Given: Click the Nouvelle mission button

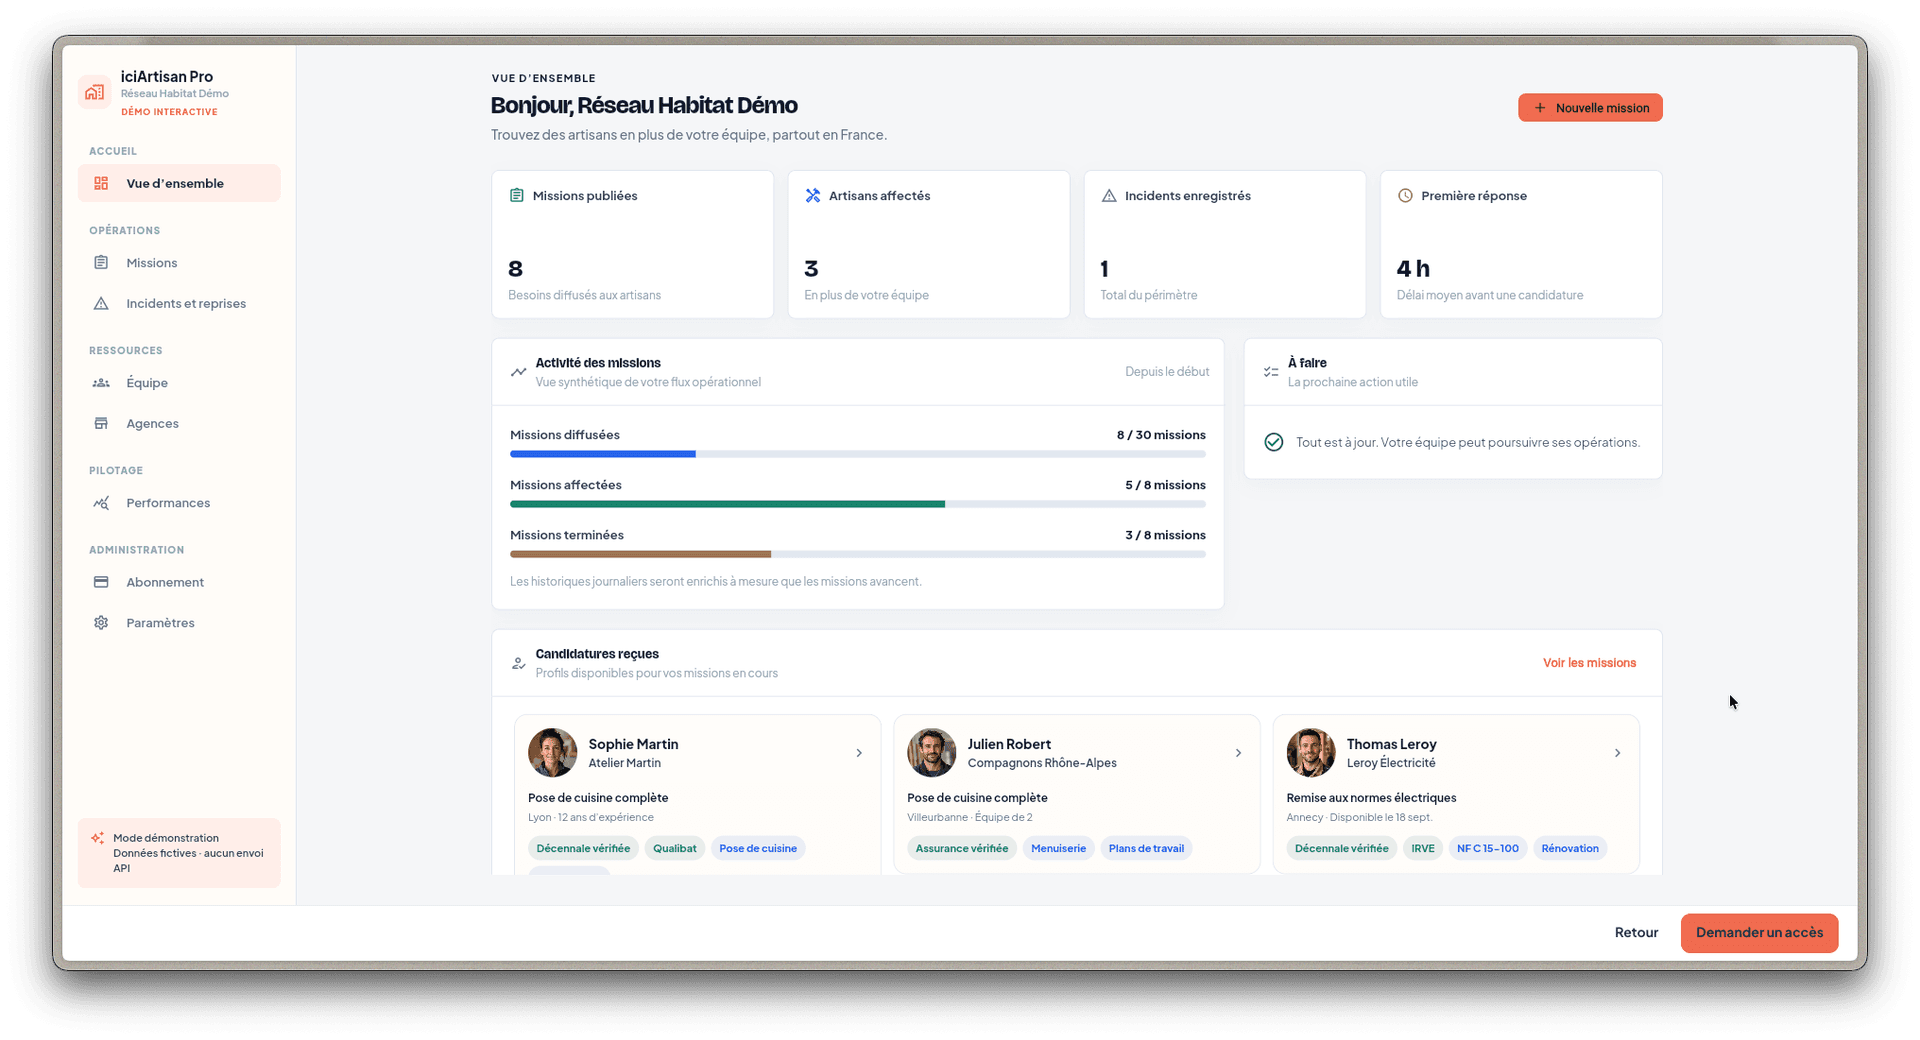Looking at the screenshot, I should 1590,108.
